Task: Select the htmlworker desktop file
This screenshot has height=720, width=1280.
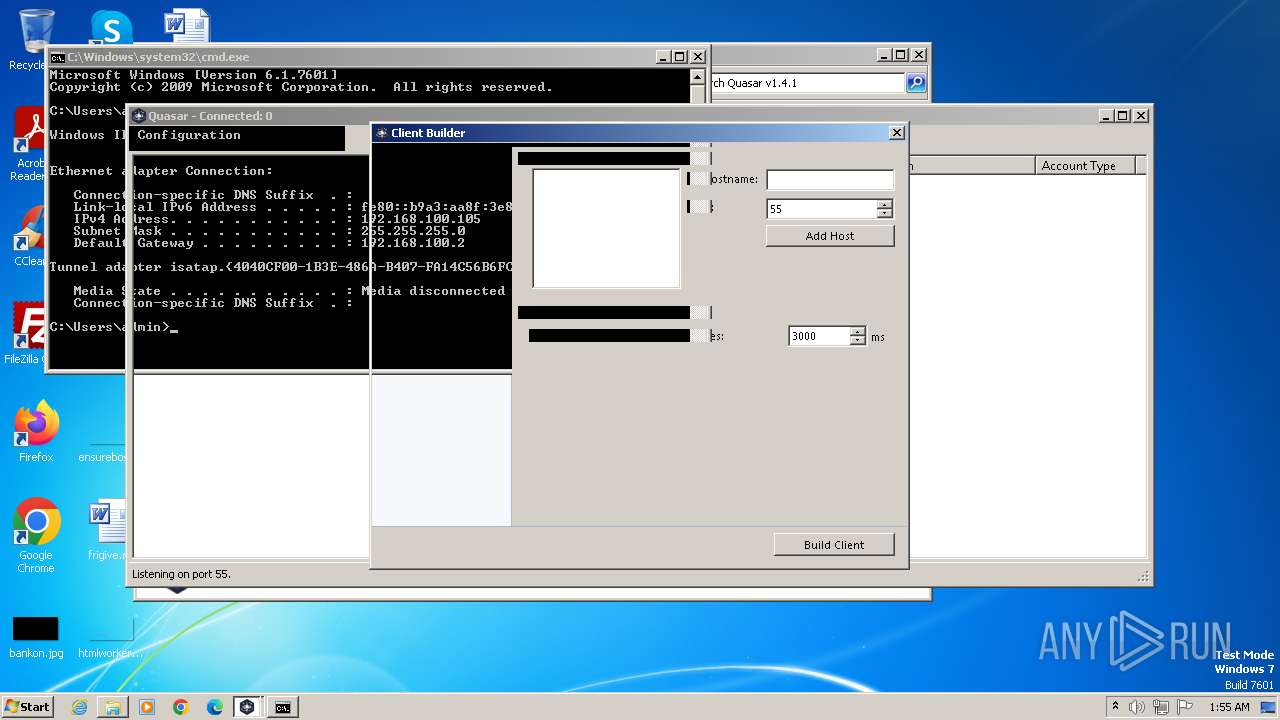Action: point(110,637)
